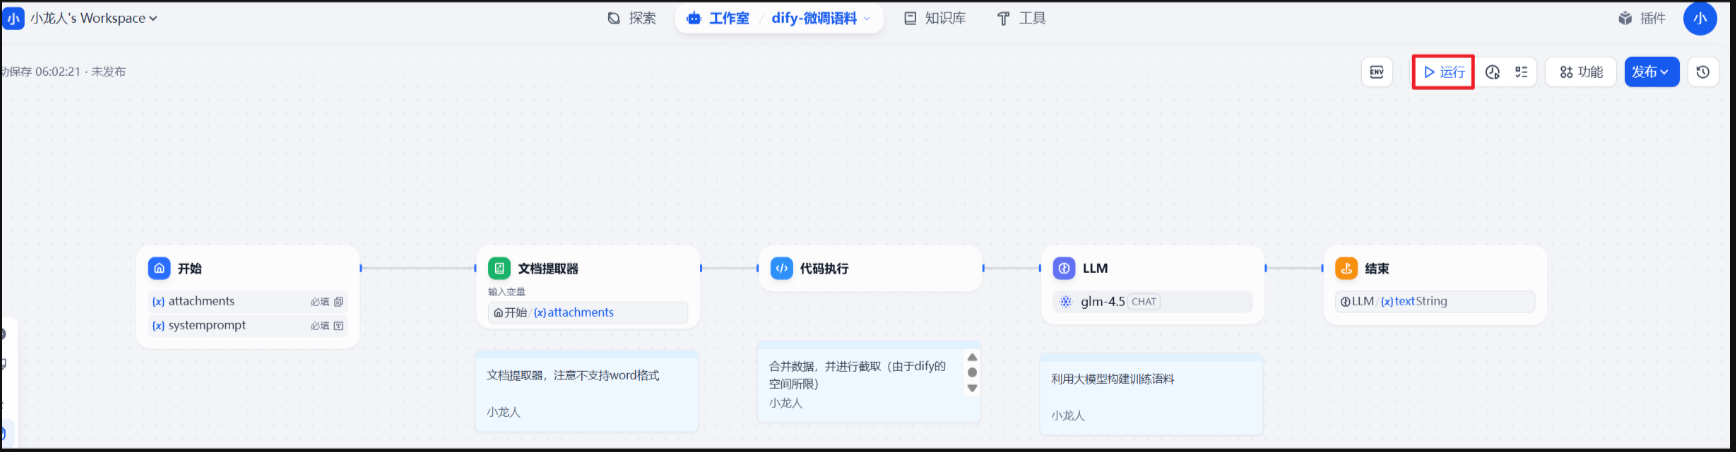
Task: Click the 功能 features button
Action: [1581, 72]
